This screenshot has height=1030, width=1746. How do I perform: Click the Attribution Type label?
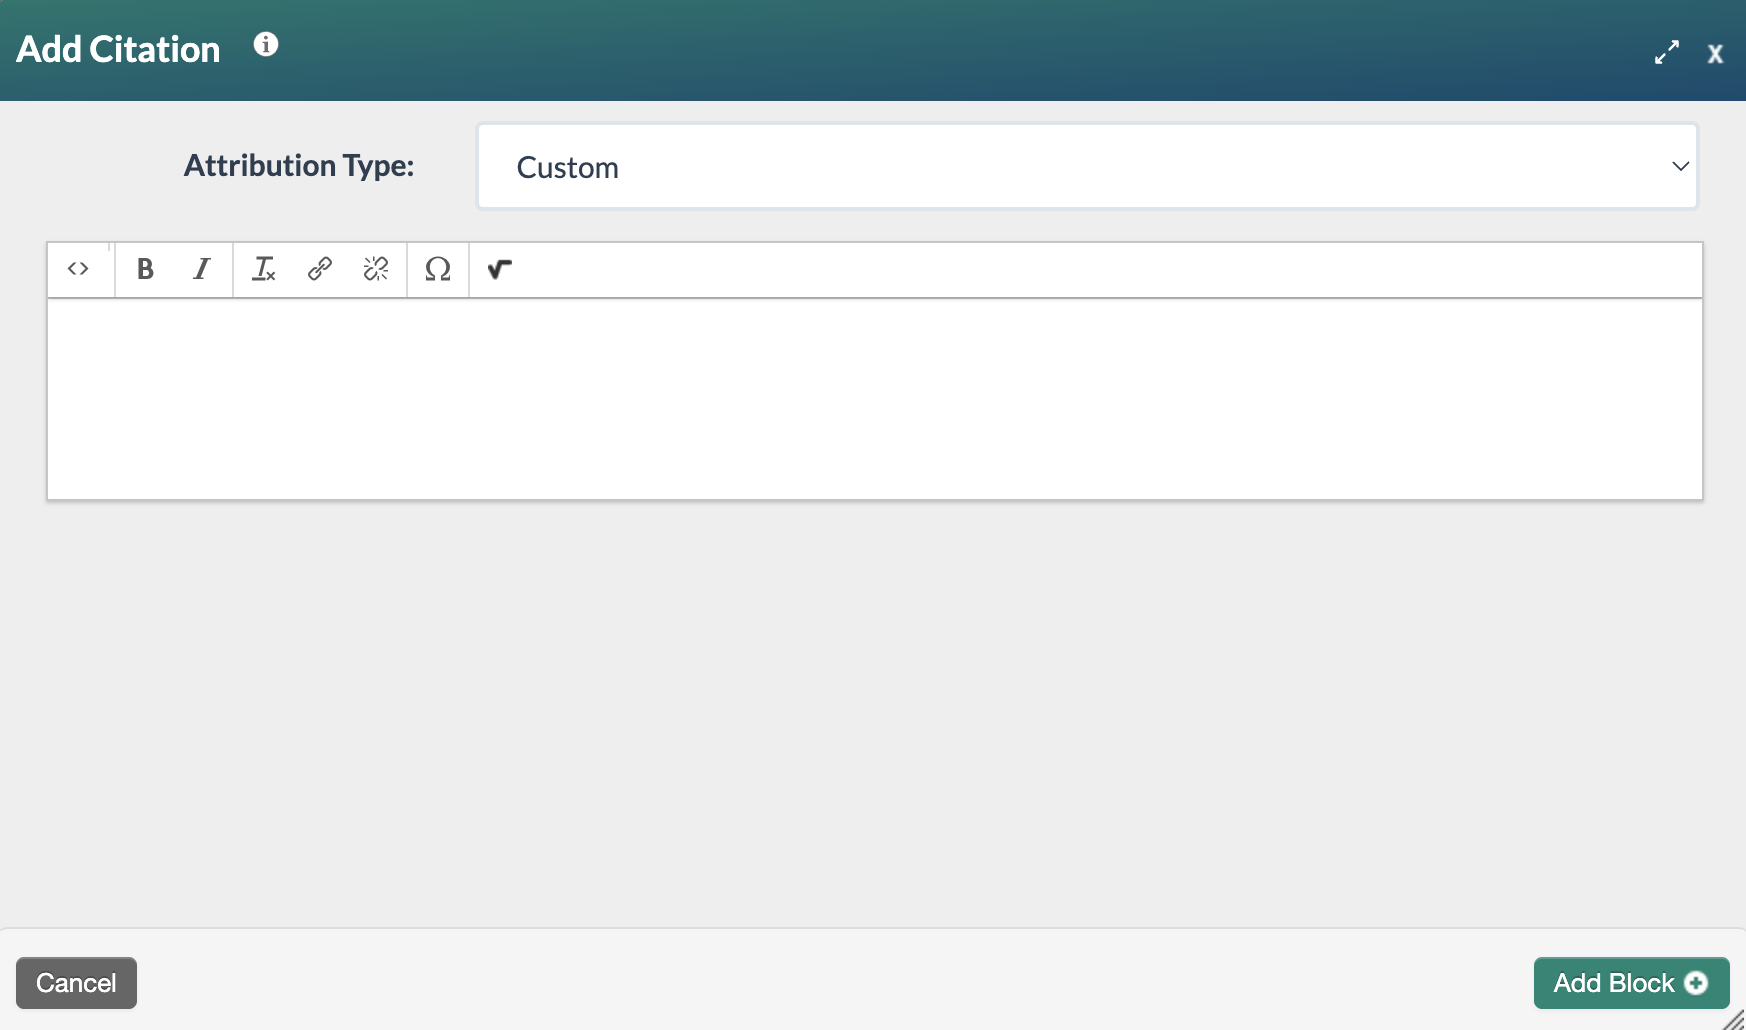(299, 166)
